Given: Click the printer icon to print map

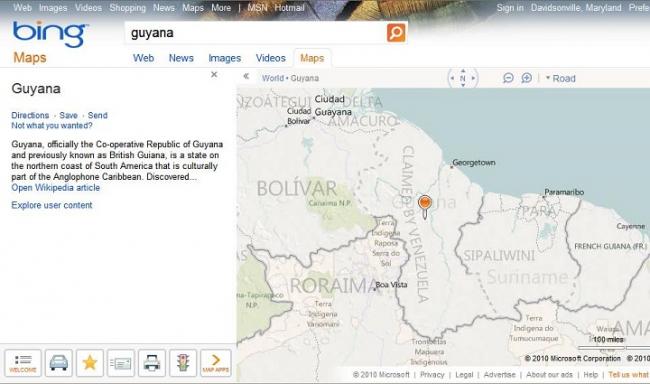Looking at the screenshot, I should click(152, 363).
